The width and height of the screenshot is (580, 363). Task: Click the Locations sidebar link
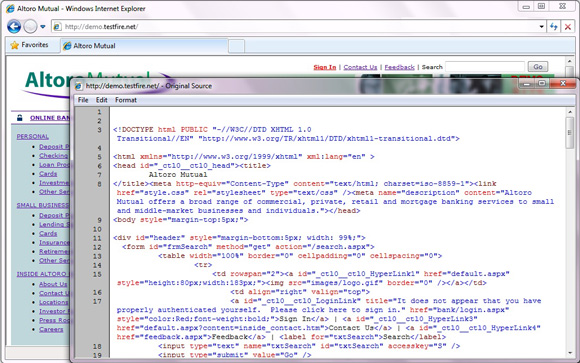point(54,302)
